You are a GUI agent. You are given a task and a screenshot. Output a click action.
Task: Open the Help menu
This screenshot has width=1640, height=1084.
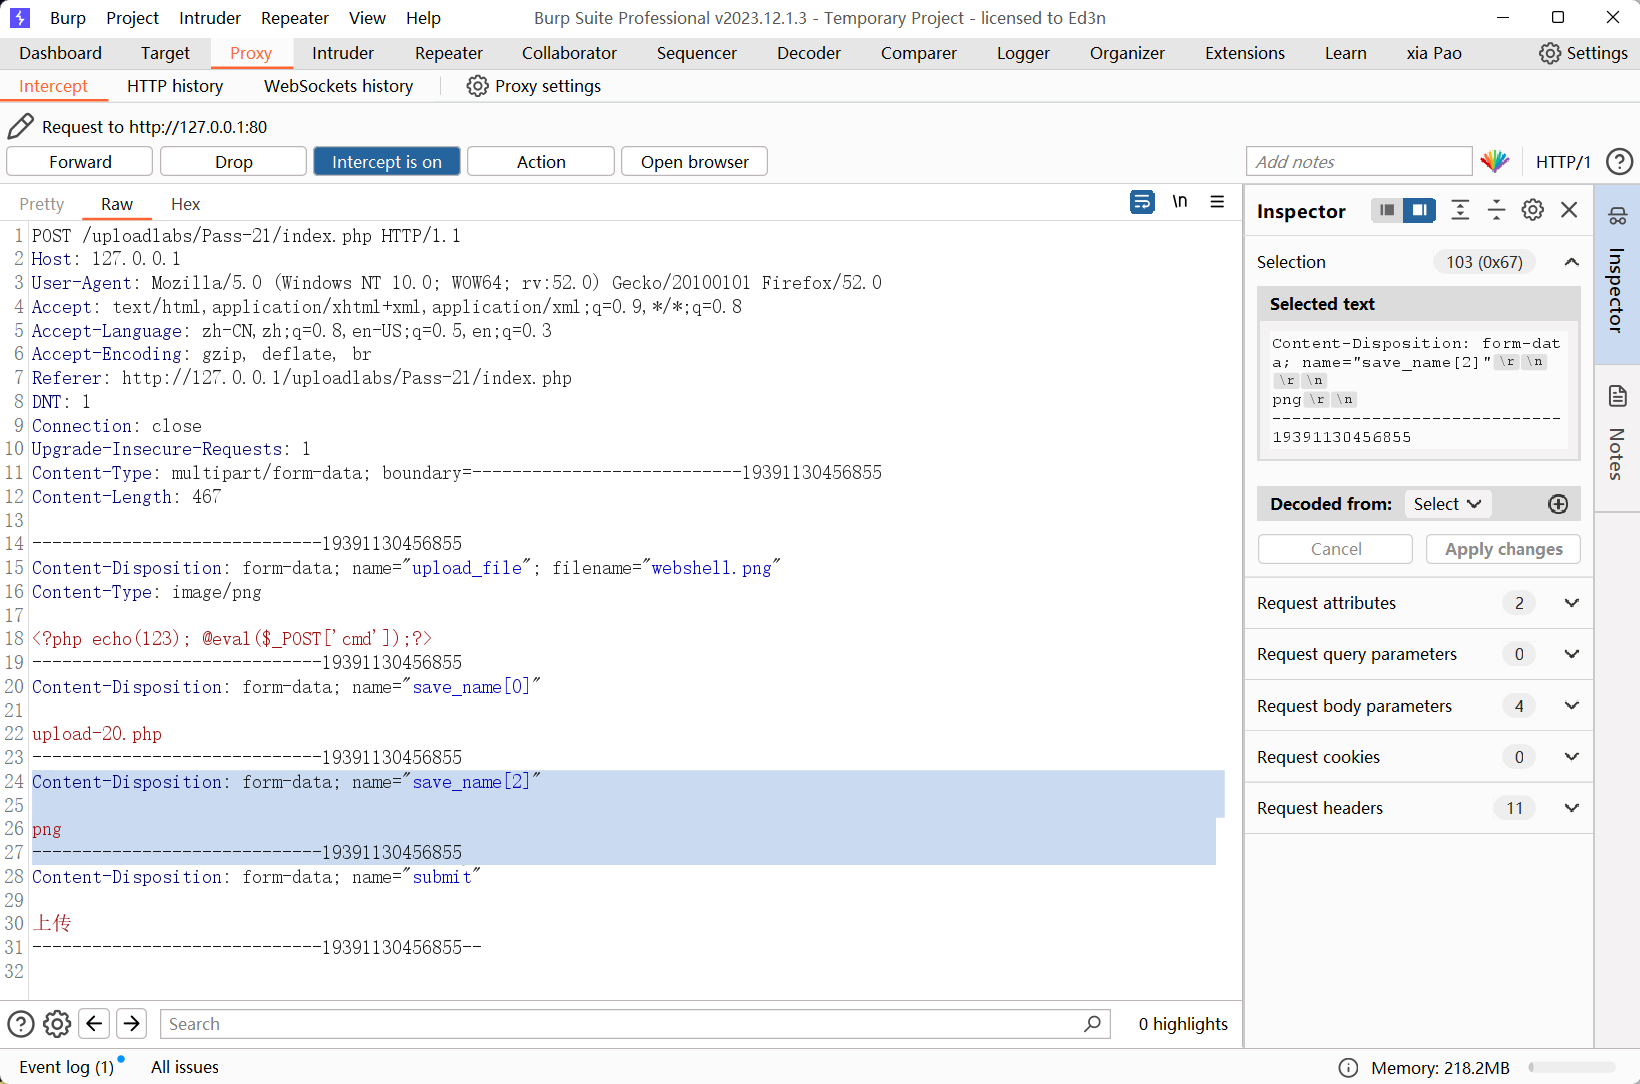(423, 18)
